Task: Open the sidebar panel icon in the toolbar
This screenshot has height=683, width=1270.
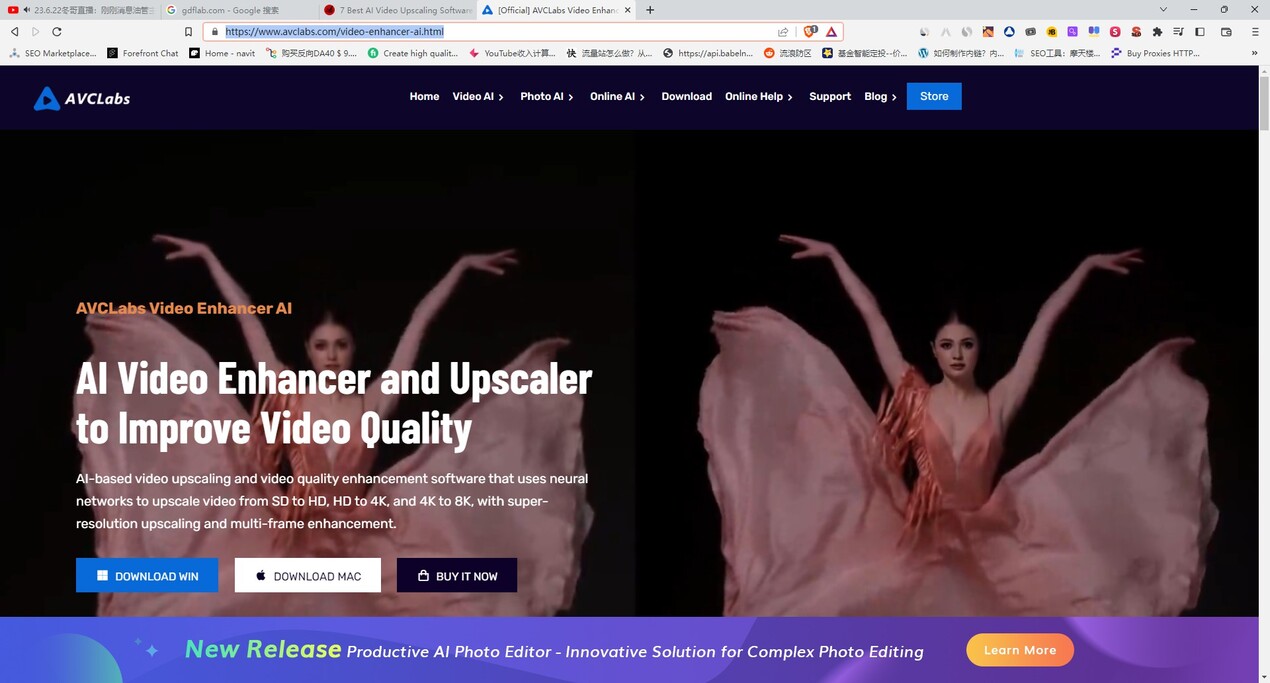Action: pyautogui.click(x=1200, y=31)
